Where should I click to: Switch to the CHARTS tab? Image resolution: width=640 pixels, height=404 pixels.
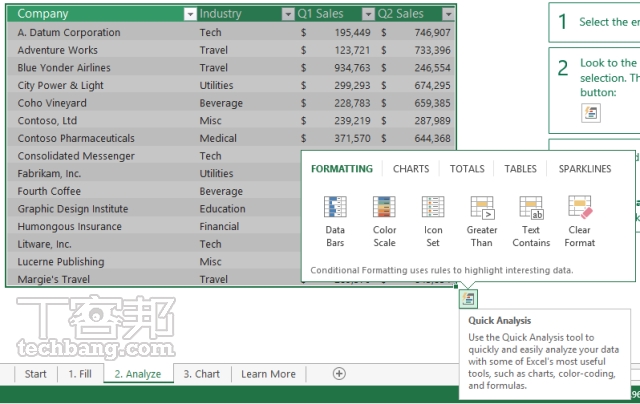coord(411,169)
